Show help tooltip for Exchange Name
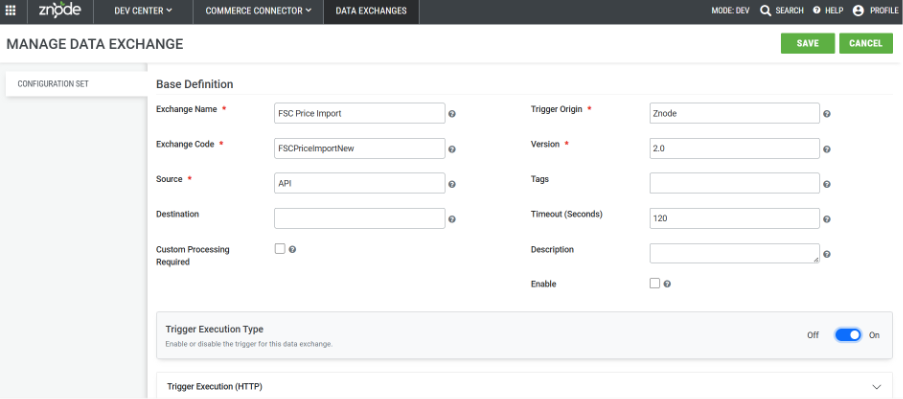903x399 pixels. tap(452, 114)
